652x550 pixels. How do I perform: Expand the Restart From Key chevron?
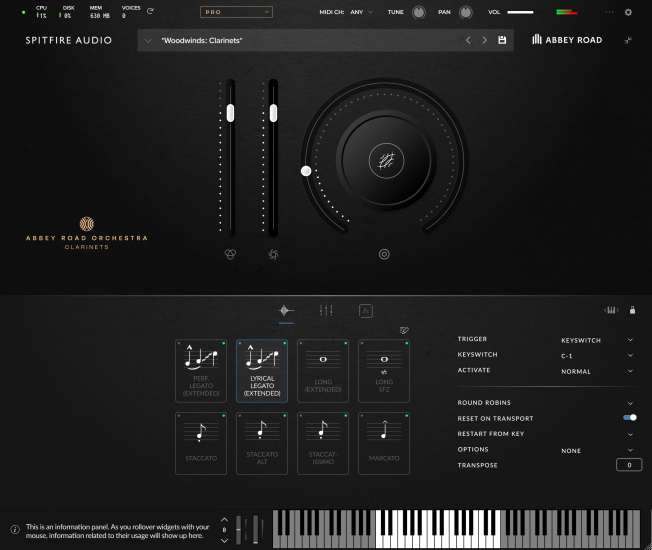coord(630,434)
